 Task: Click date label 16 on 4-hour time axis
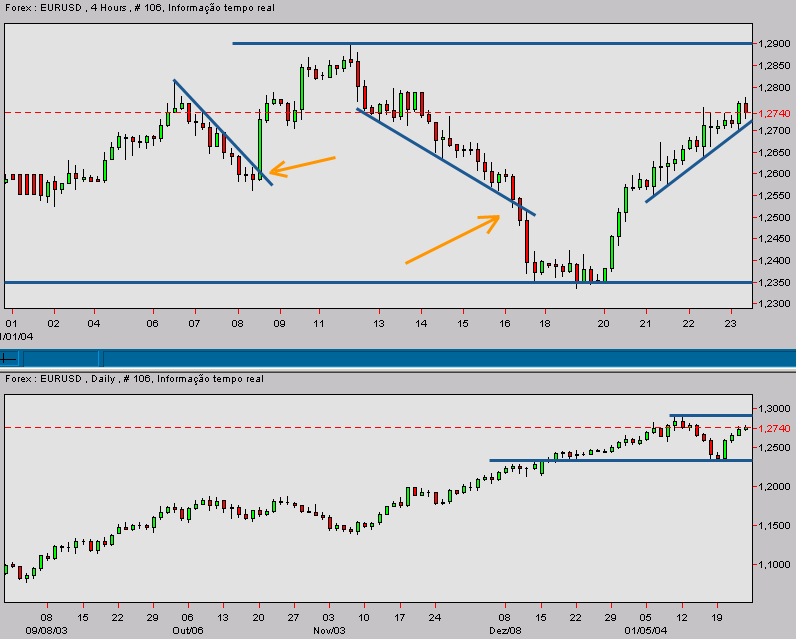tap(505, 323)
